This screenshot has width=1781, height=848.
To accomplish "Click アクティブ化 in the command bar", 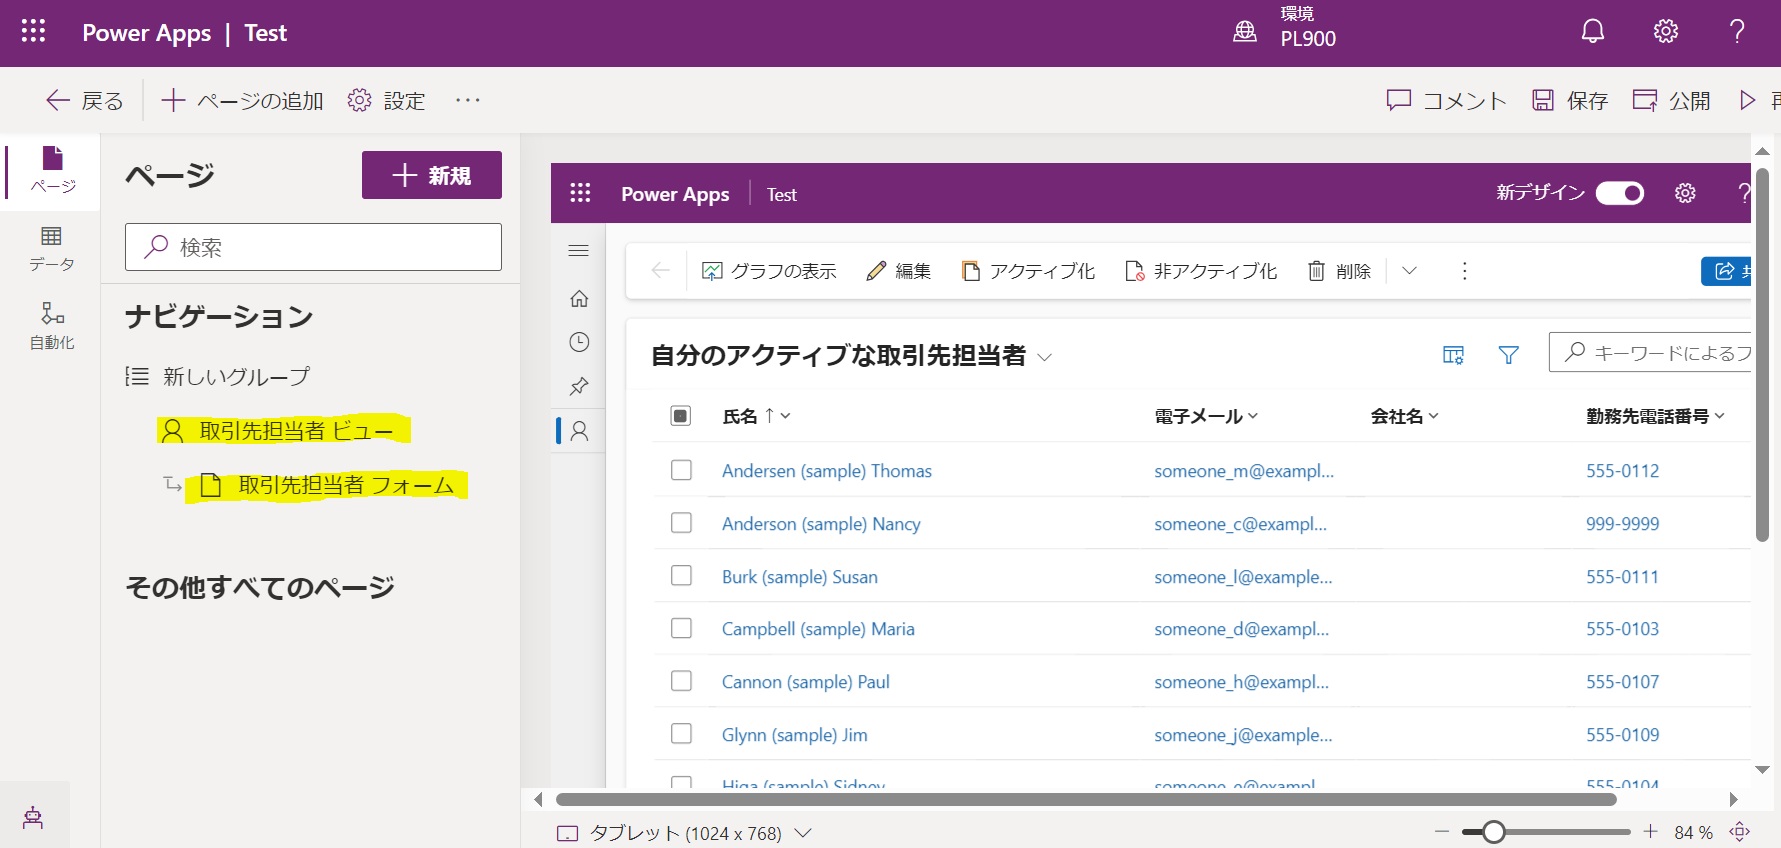I will [x=1028, y=271].
